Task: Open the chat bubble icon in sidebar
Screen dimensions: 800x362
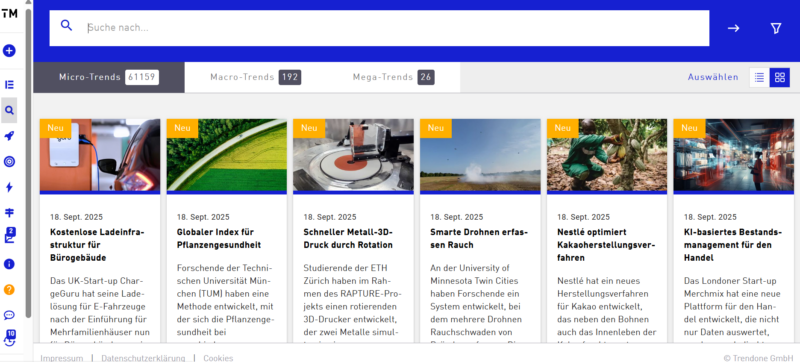Action: (x=9, y=315)
